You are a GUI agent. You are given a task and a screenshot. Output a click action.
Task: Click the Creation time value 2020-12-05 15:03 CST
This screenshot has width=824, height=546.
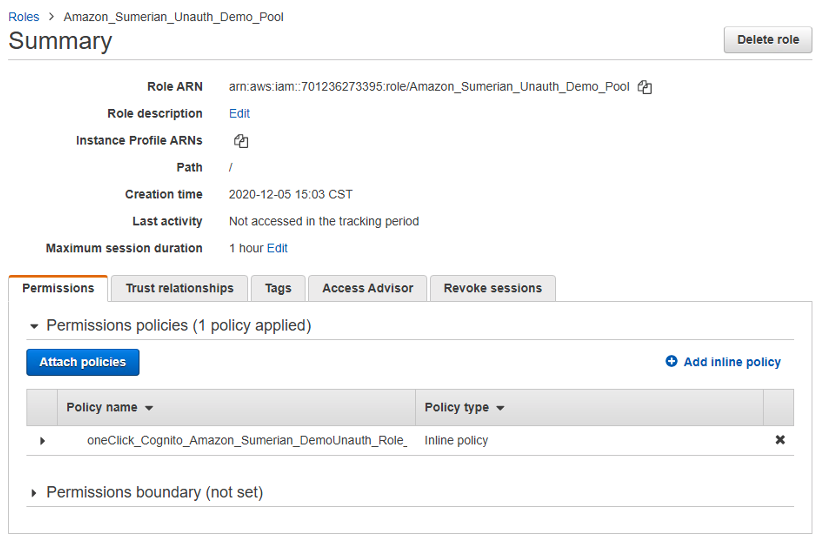pyautogui.click(x=291, y=194)
